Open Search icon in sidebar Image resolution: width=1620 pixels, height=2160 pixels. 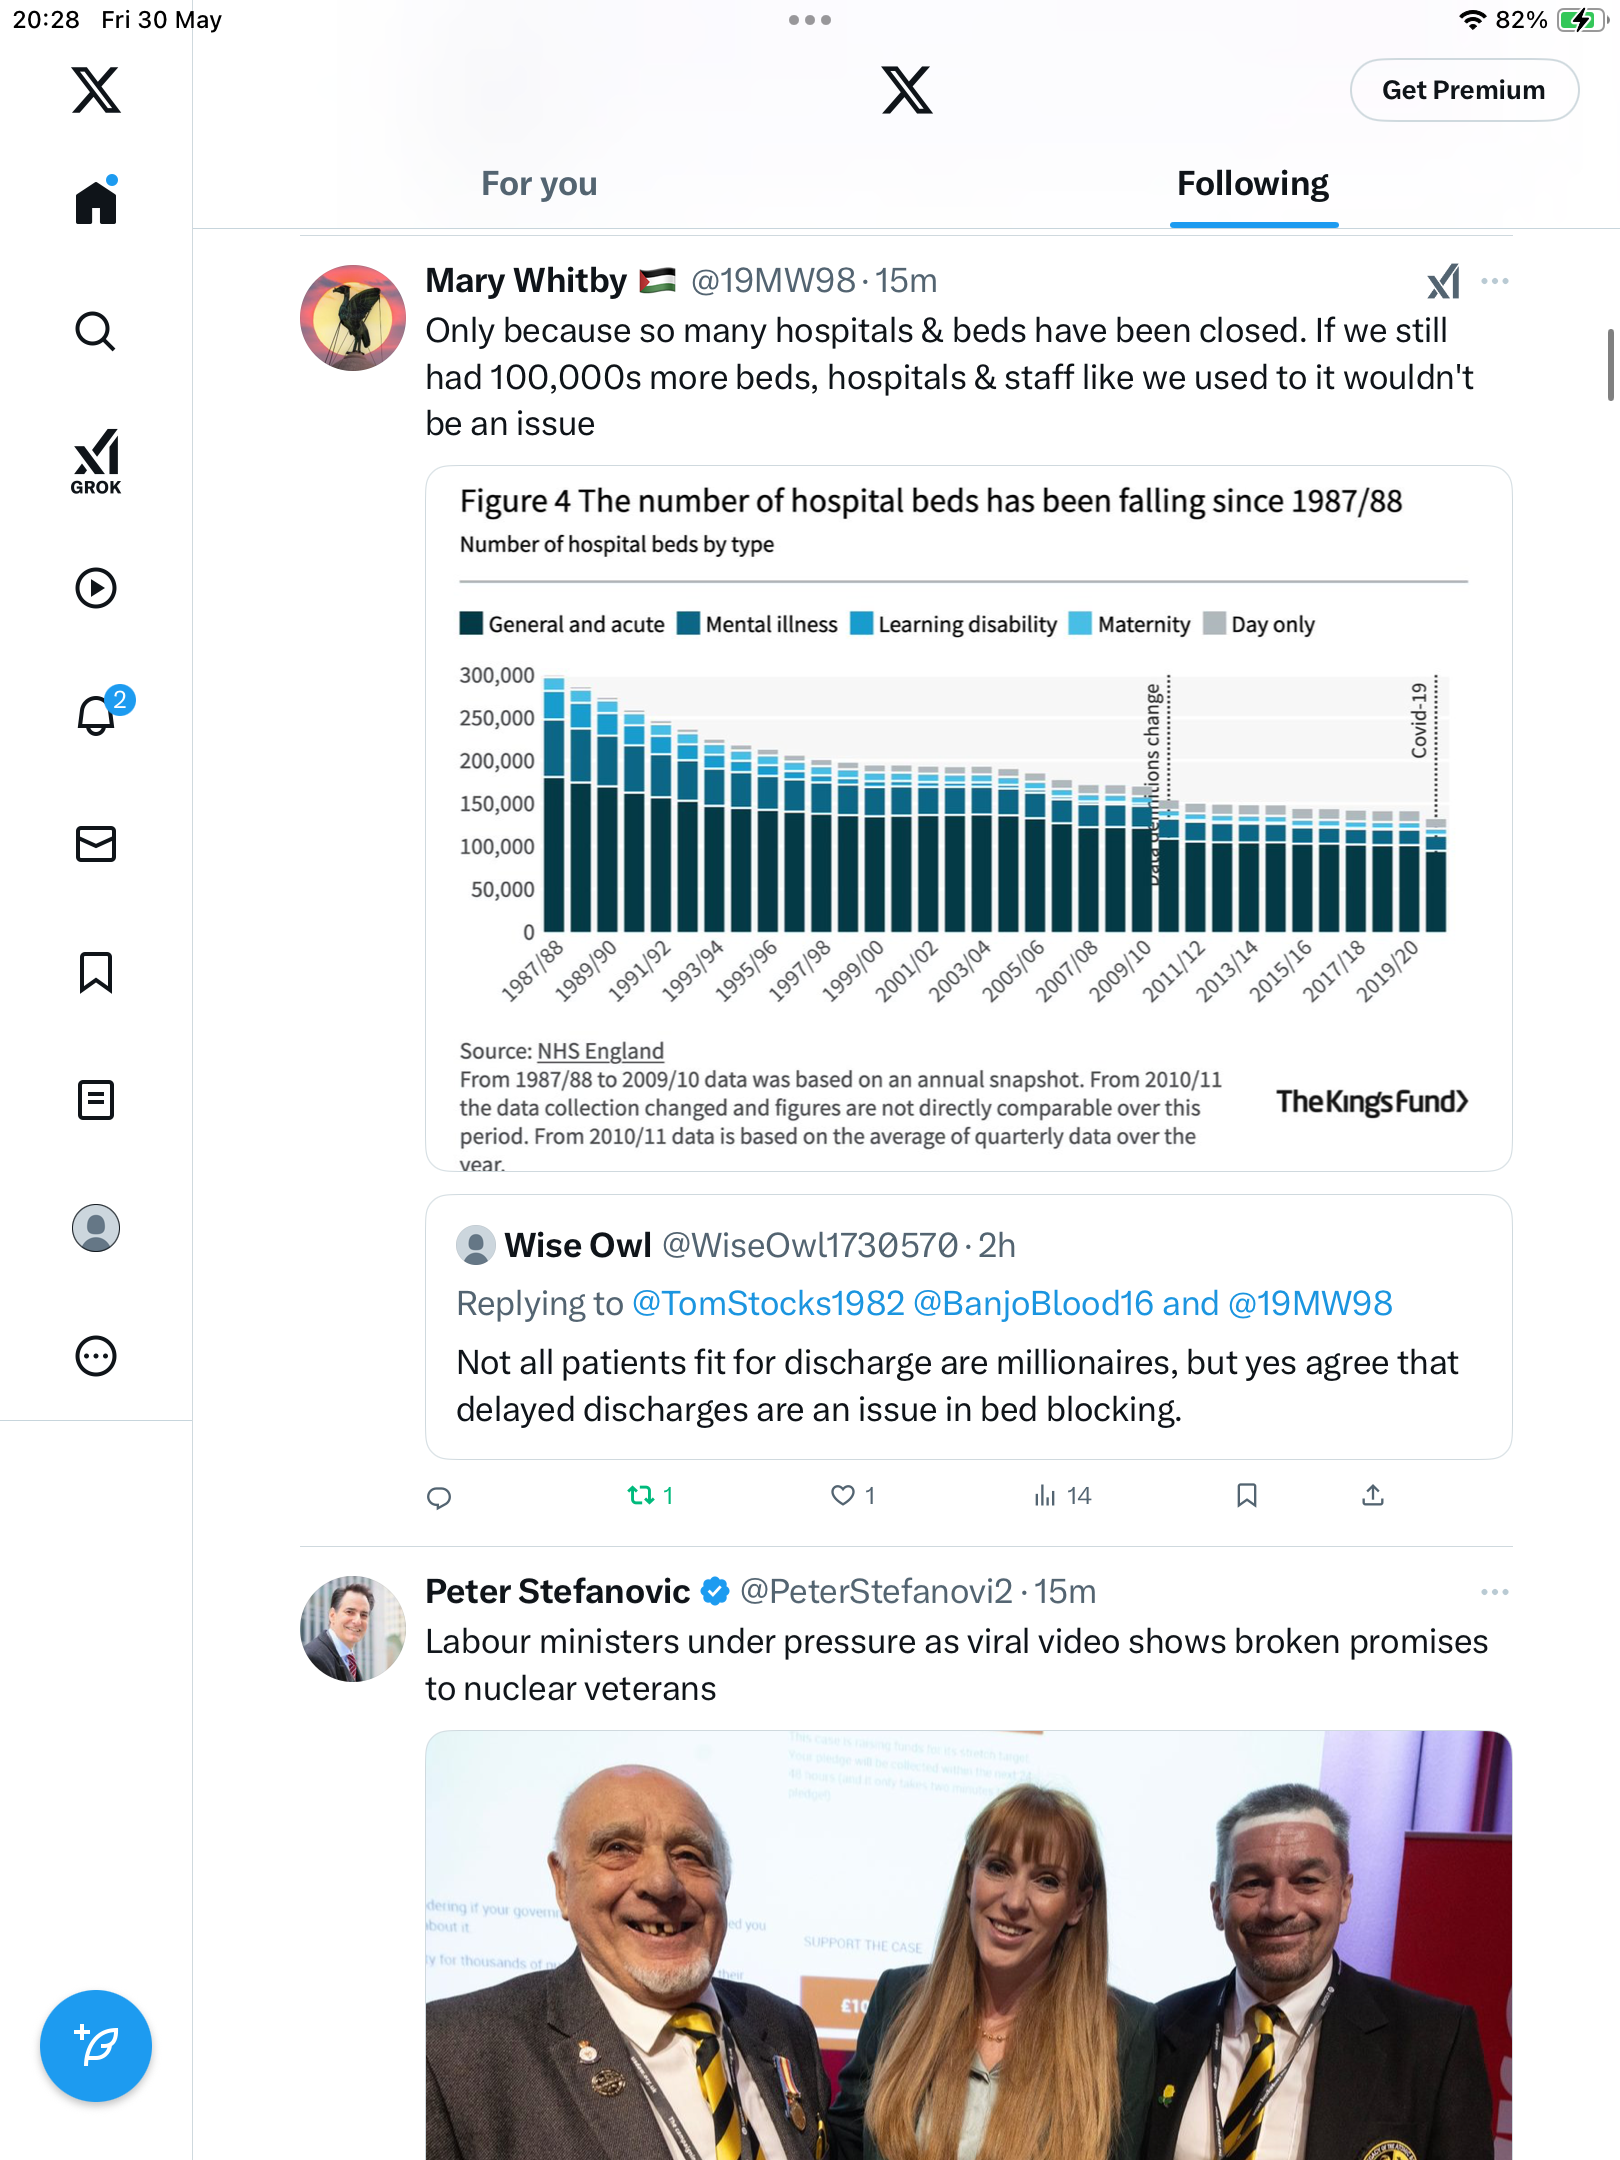[x=96, y=331]
